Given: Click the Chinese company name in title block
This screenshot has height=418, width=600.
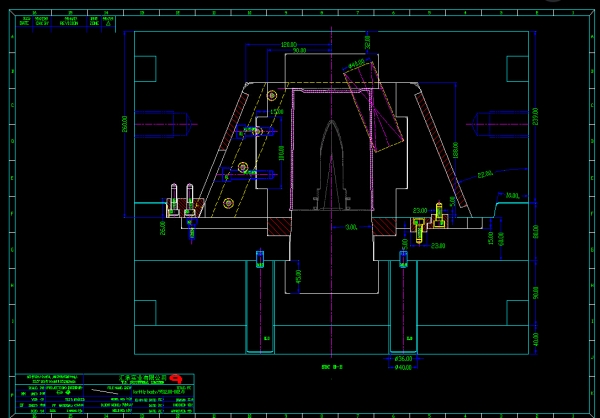Looking at the screenshot, I should tap(143, 378).
